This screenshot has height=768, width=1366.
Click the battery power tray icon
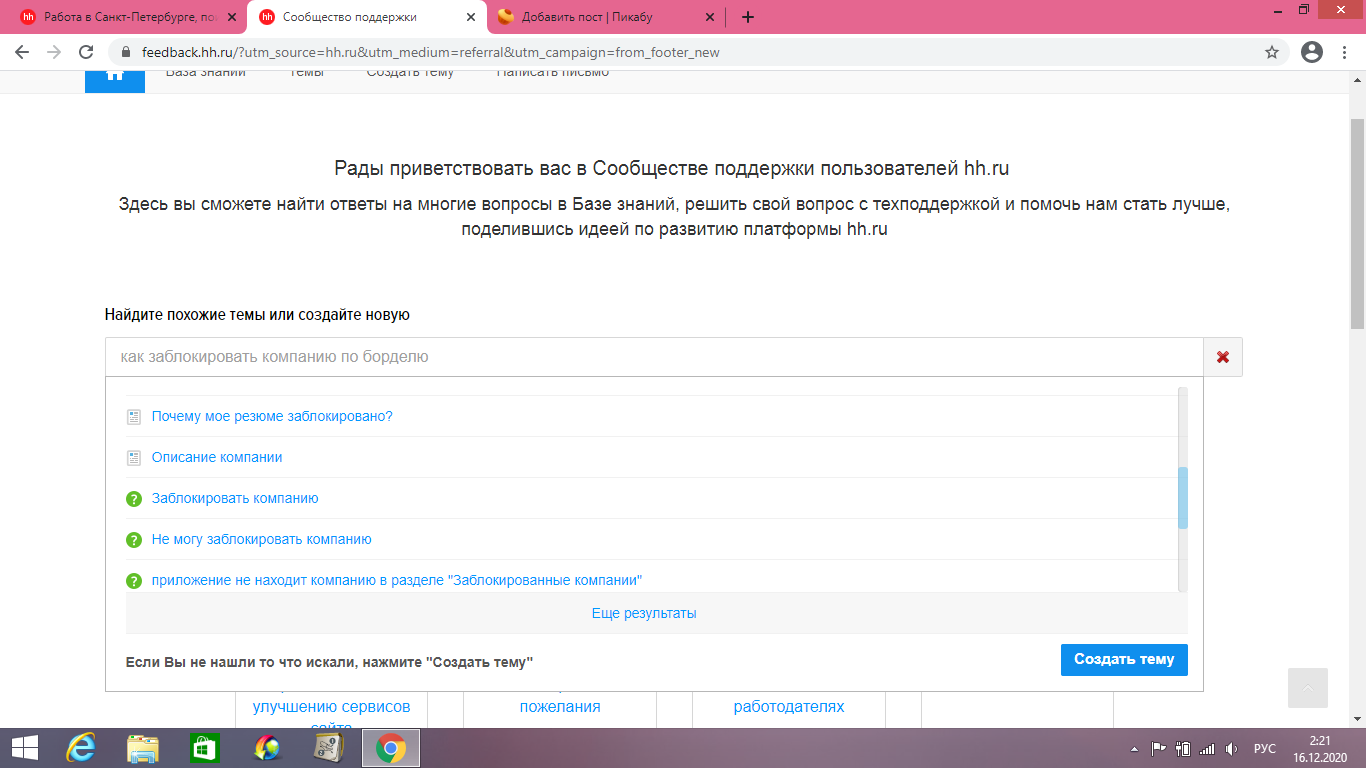tap(1183, 748)
